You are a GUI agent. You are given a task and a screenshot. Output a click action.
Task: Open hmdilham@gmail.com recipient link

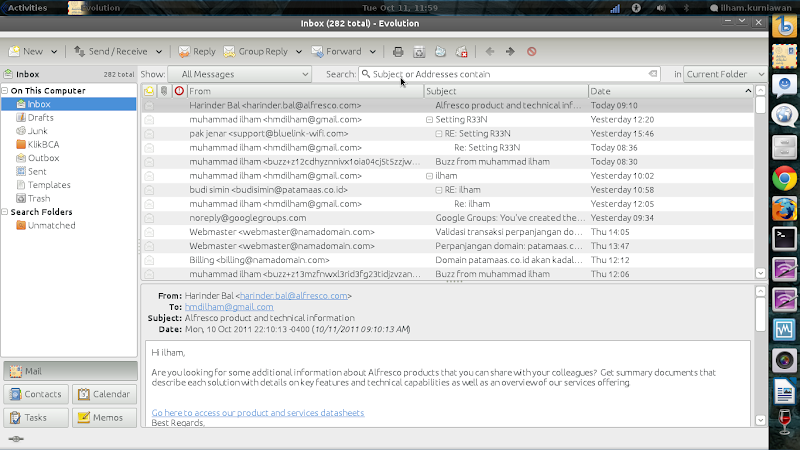229,307
